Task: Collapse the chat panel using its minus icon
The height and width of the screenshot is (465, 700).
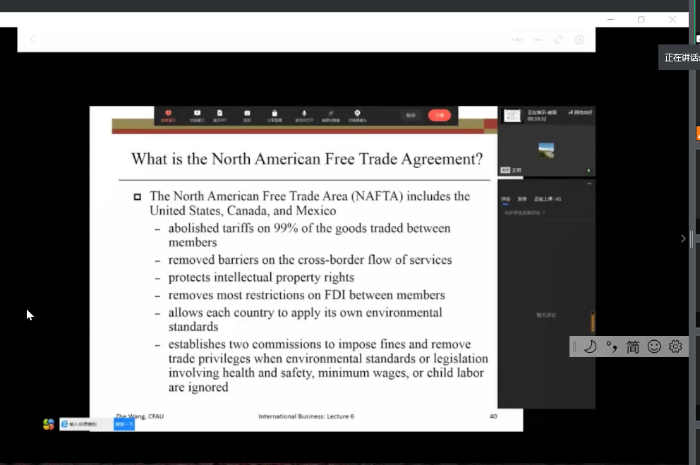Action: [x=589, y=184]
